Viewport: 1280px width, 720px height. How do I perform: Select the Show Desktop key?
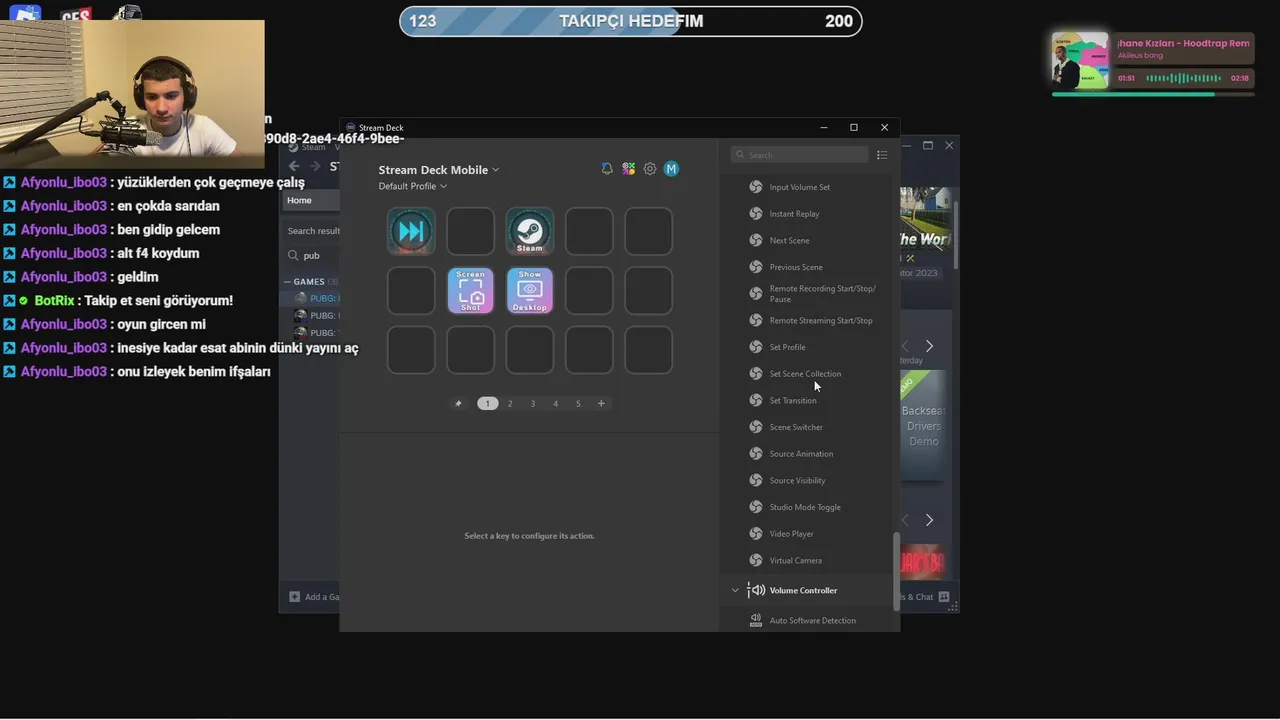(530, 290)
